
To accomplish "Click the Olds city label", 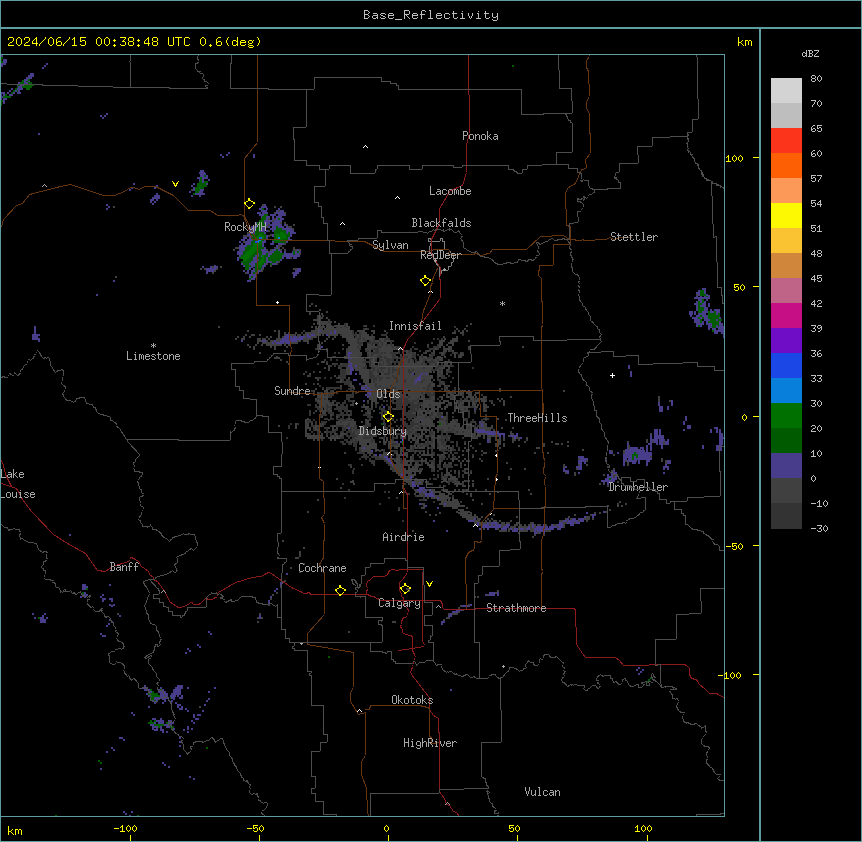I will click(x=388, y=394).
